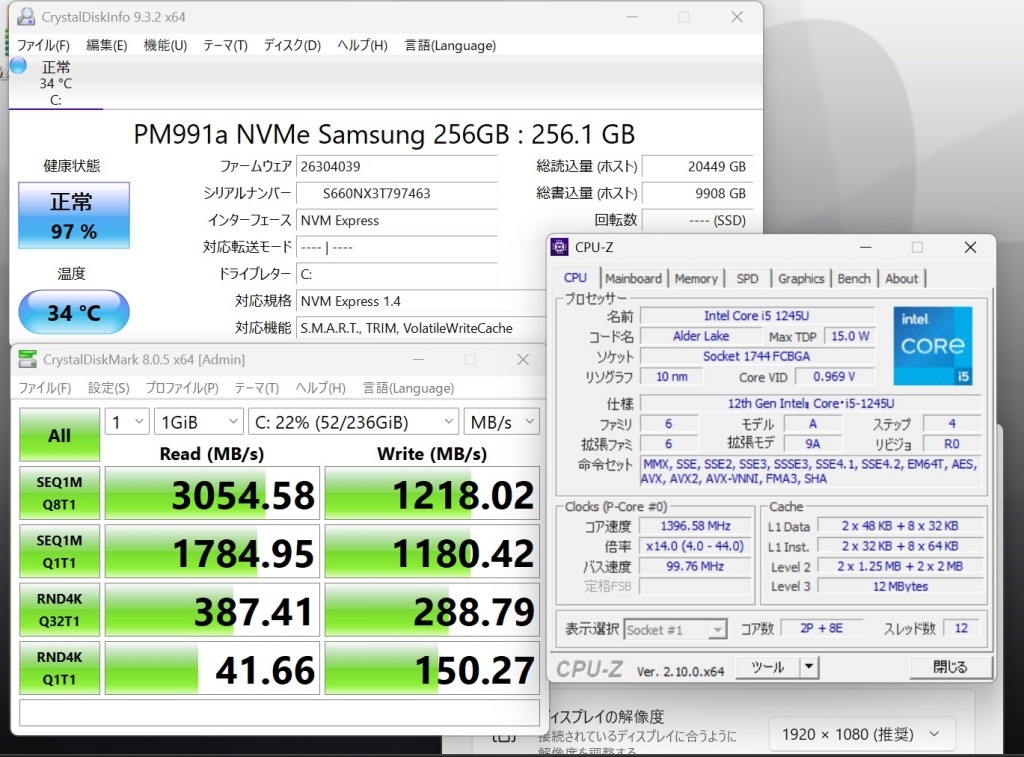This screenshot has width=1024, height=757.
Task: Click the NVM Express 1.4 standard field
Action: click(421, 301)
